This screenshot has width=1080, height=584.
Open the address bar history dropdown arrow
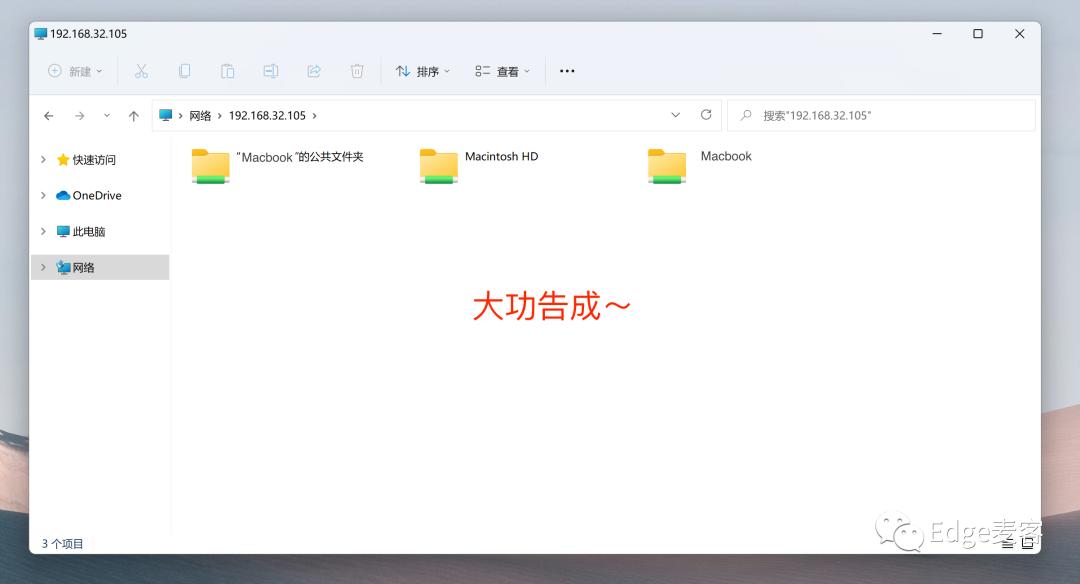[x=675, y=115]
